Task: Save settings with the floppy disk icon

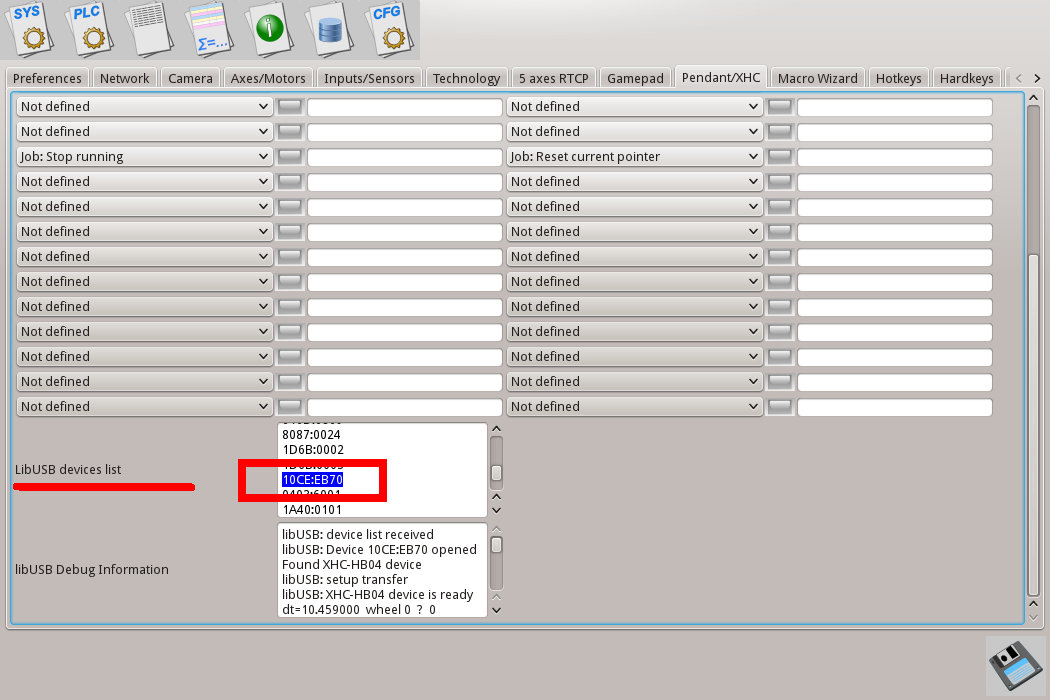Action: click(1015, 665)
